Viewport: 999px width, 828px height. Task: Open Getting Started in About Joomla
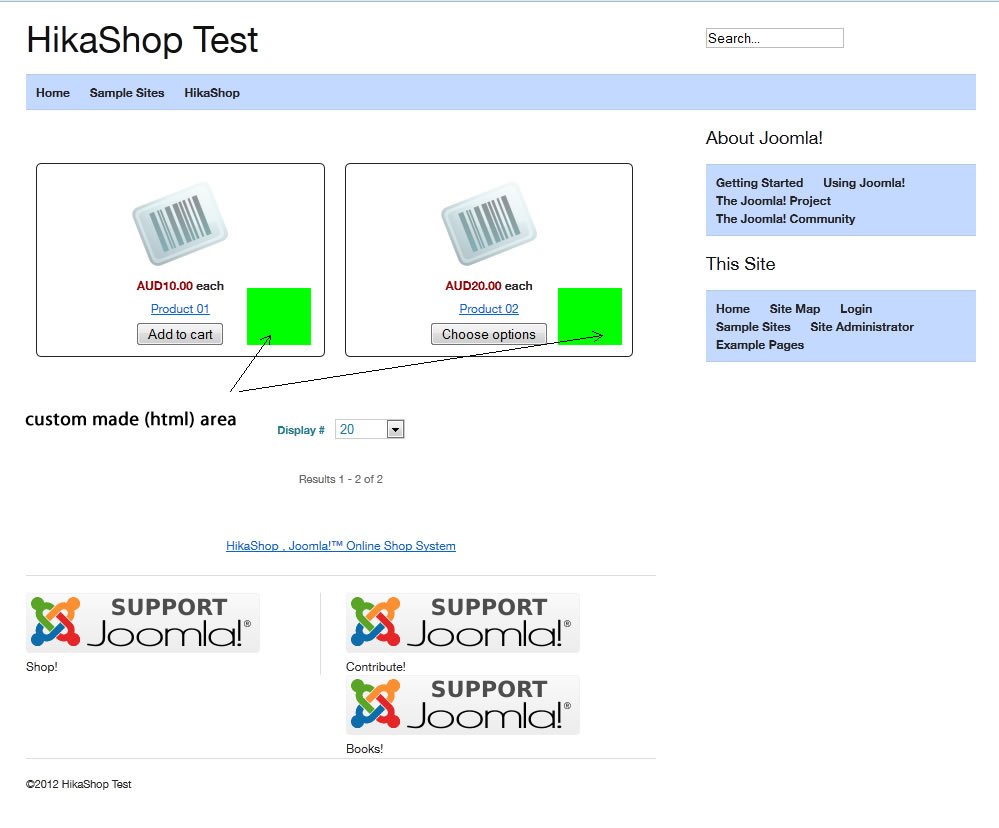pos(759,183)
